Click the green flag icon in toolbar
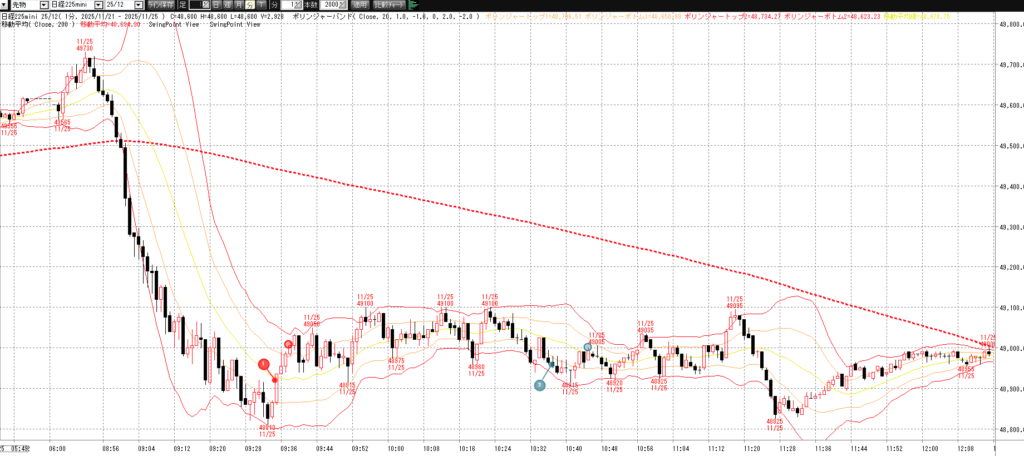Screen dimensions: 1024x456 click(413, 5)
